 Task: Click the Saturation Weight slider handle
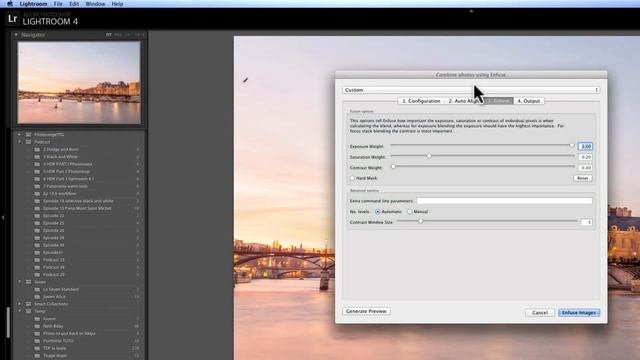[429, 156]
